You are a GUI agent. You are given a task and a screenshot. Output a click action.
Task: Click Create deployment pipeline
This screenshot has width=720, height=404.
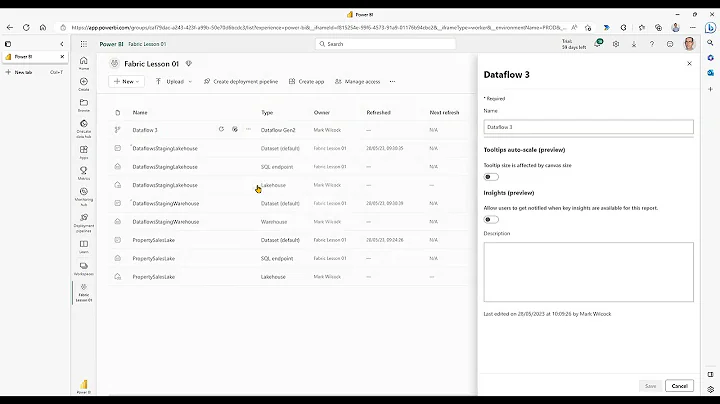pyautogui.click(x=241, y=81)
